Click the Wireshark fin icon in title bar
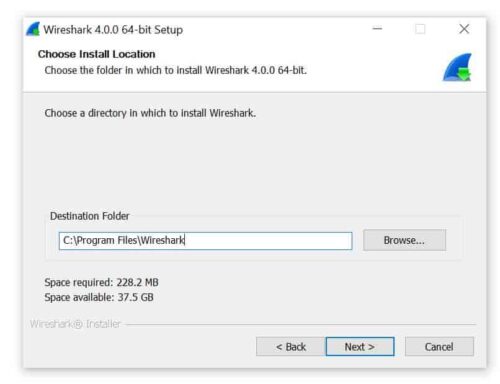Screen dimensions: 500x384 point(33,29)
